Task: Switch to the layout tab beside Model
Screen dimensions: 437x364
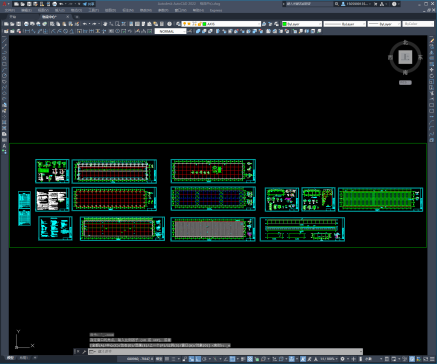Action: point(23,358)
